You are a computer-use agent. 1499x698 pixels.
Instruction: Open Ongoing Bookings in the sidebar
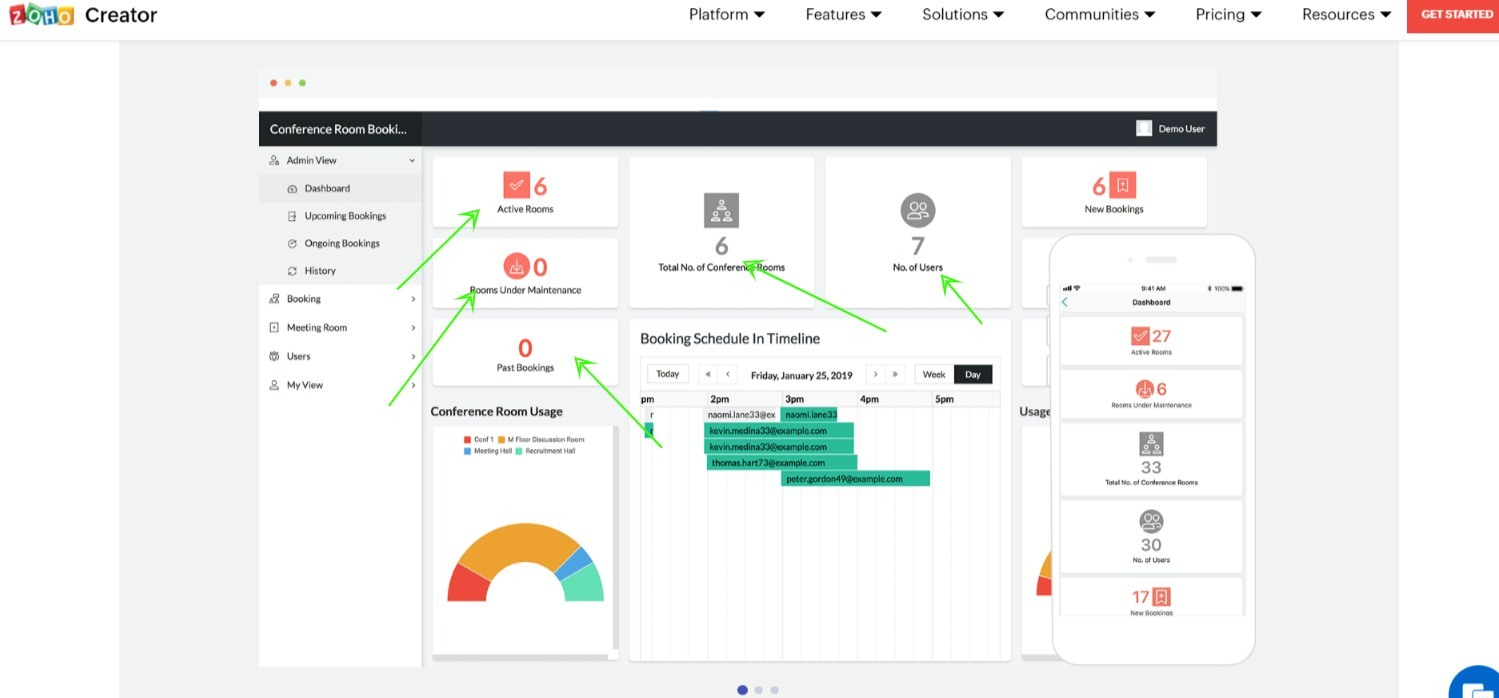click(340, 243)
